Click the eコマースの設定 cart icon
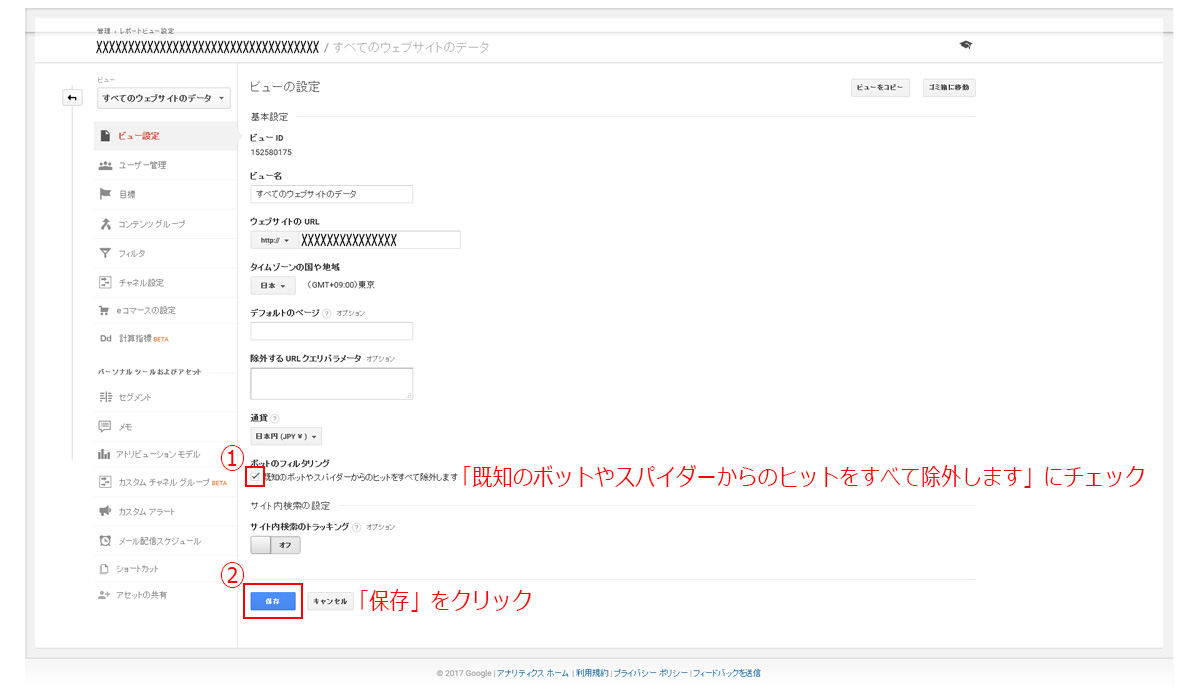 pos(105,310)
